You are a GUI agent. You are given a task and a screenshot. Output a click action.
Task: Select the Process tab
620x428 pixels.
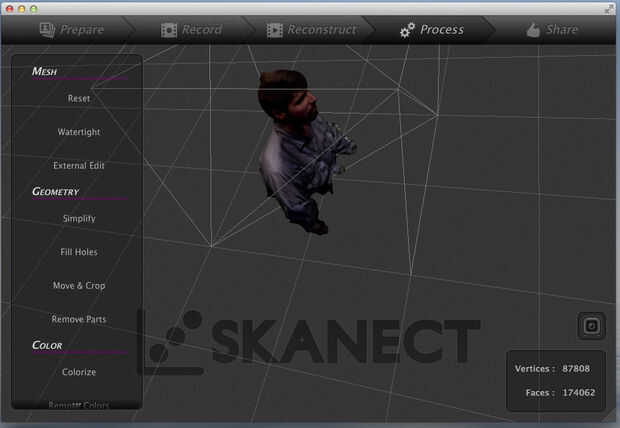pyautogui.click(x=432, y=30)
